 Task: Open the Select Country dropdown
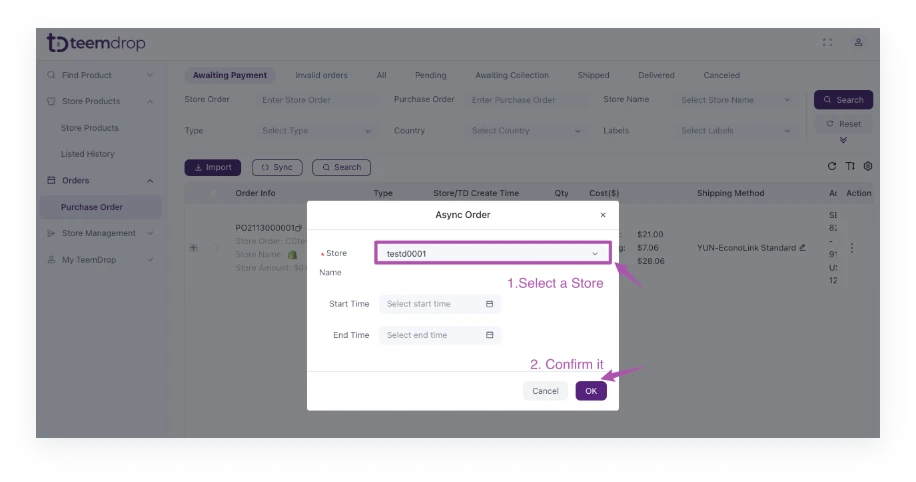pos(524,131)
